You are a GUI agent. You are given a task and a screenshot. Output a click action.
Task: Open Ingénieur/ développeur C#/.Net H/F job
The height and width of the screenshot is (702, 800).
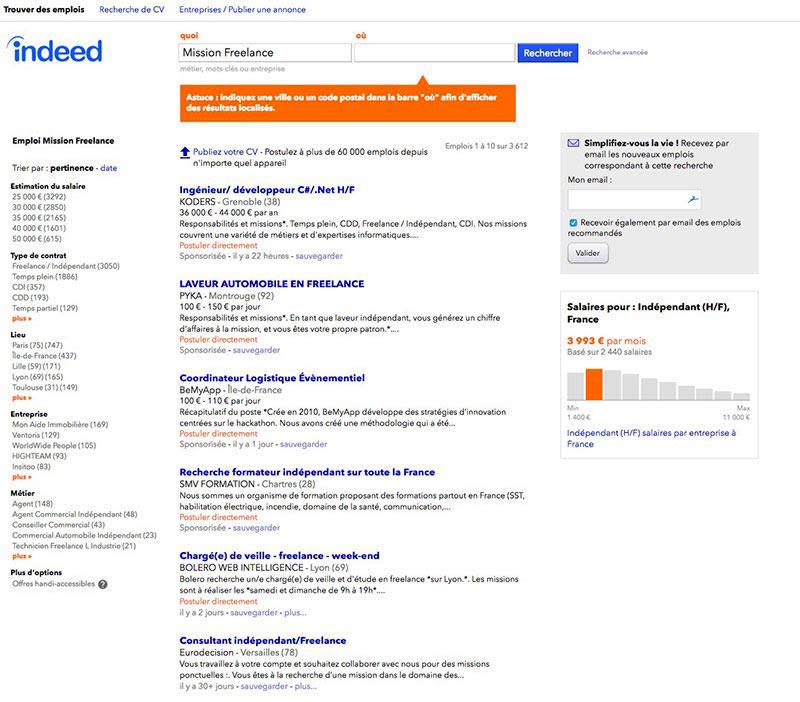(267, 190)
